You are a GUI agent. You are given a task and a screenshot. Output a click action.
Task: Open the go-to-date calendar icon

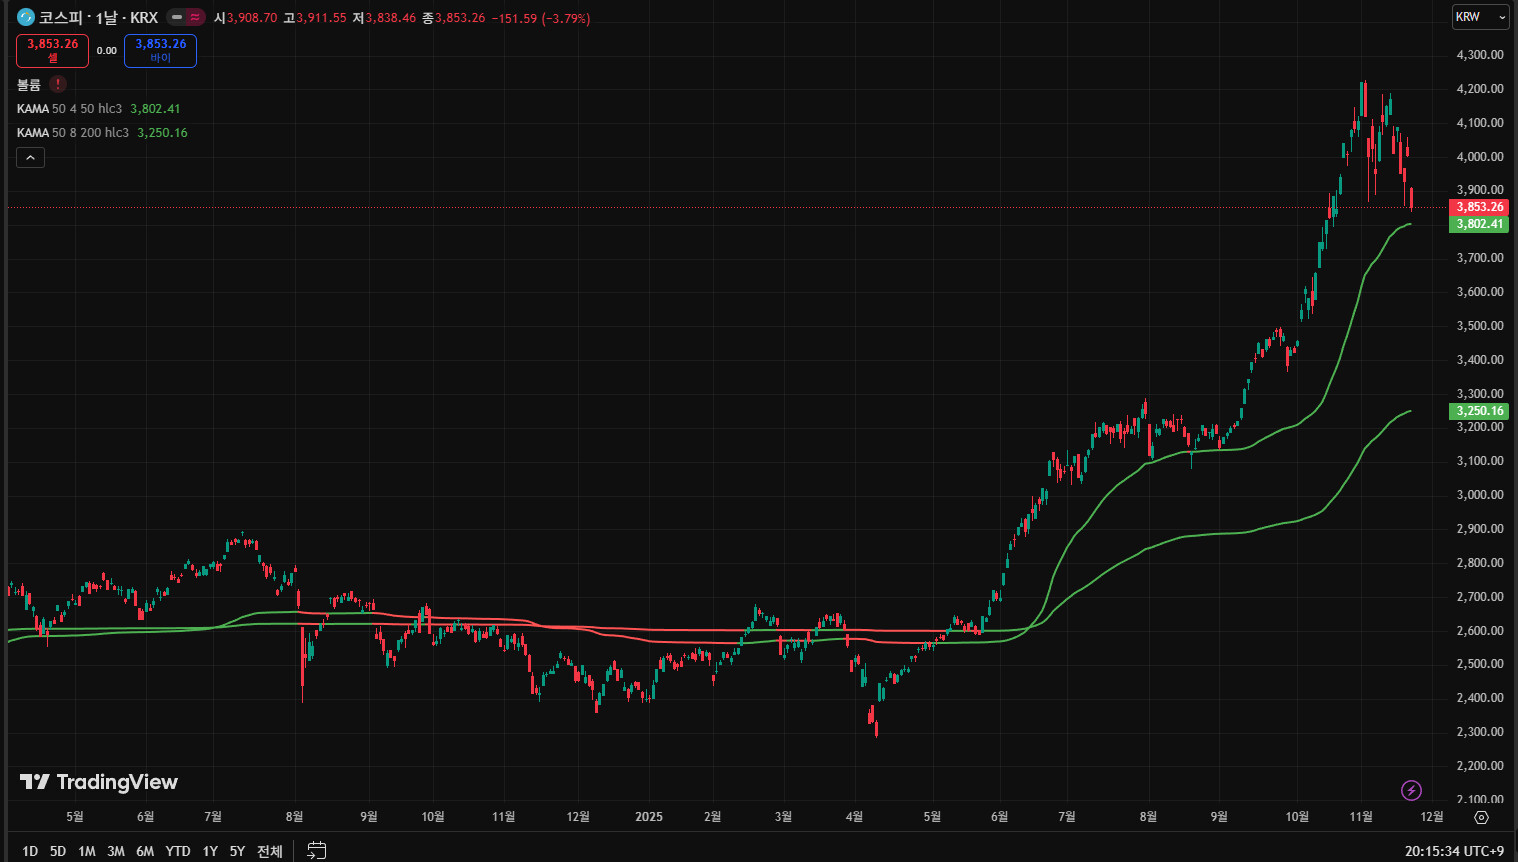[316, 851]
